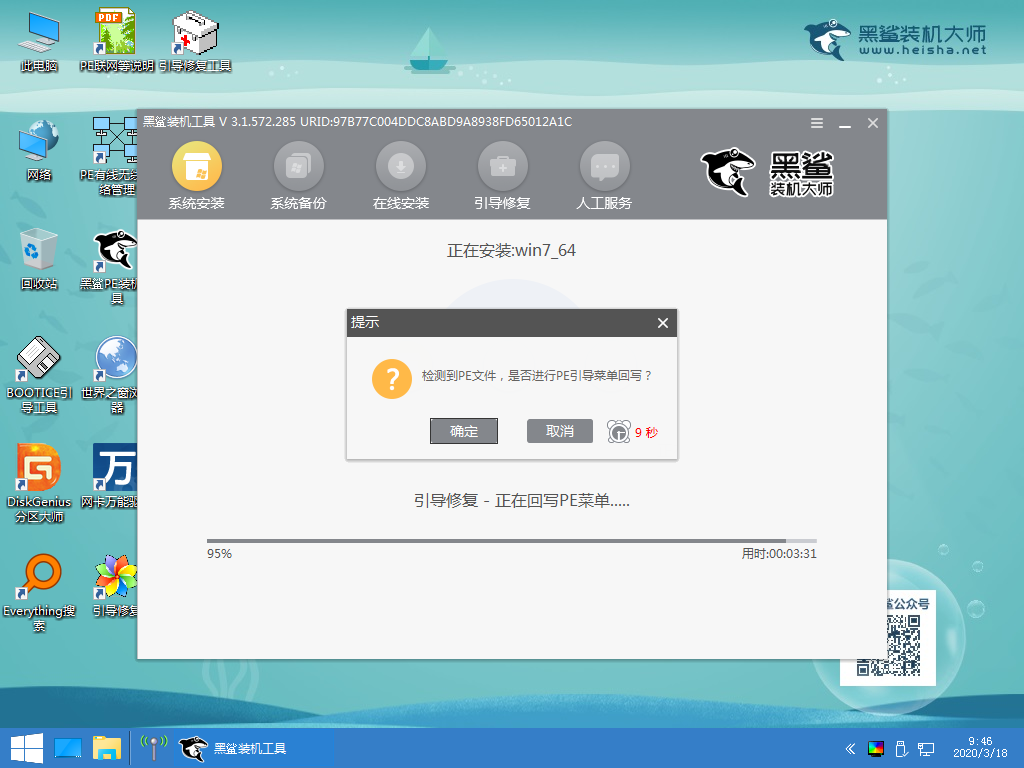Screen dimensions: 1024x768
Task: Launch the 世界之窗浏览器 shortcut
Action: pyautogui.click(x=108, y=376)
